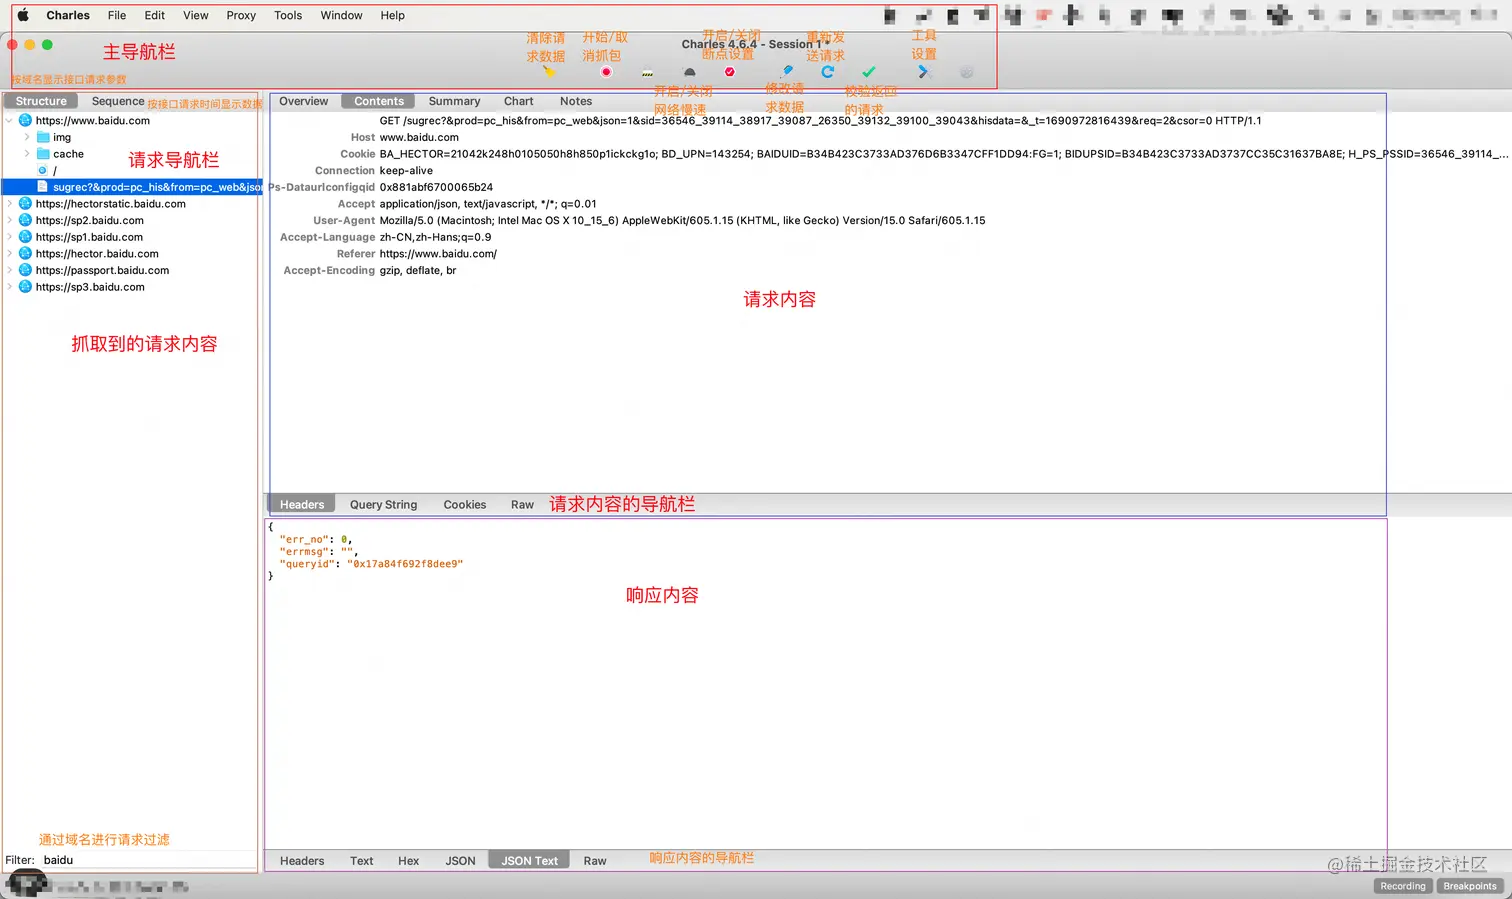Viewport: 1512px width, 899px height.
Task: Open the Edit menu
Action: click(155, 15)
